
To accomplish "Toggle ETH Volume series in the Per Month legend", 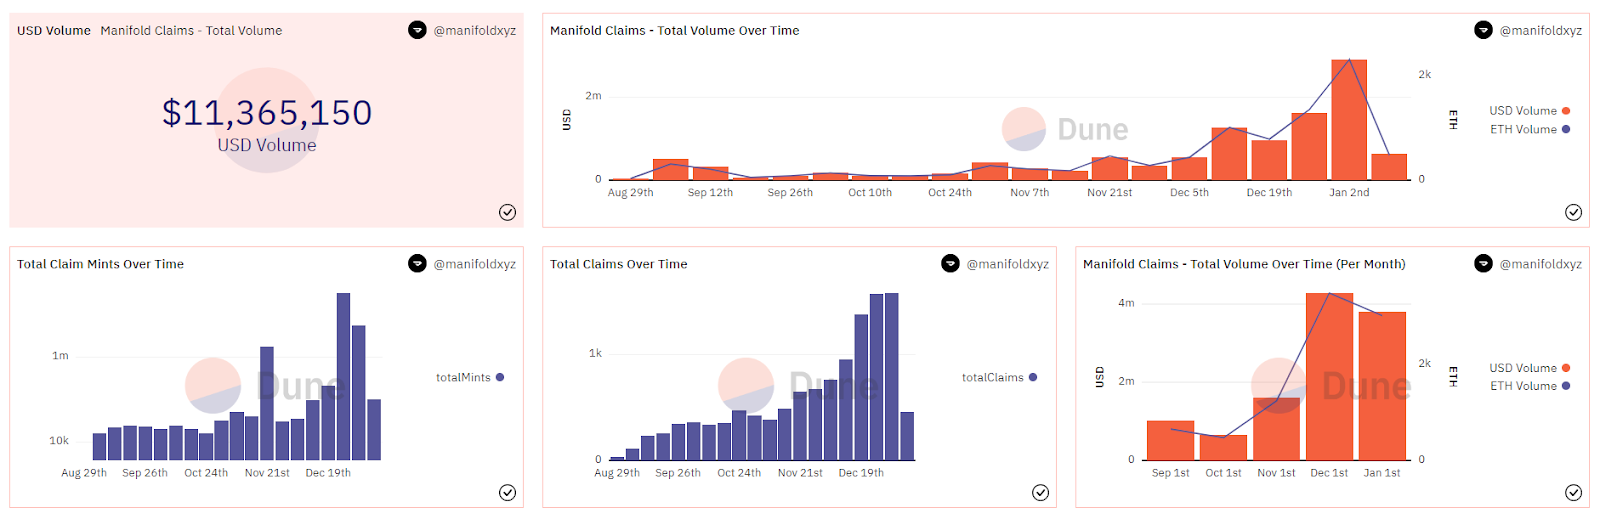I will coord(1523,386).
